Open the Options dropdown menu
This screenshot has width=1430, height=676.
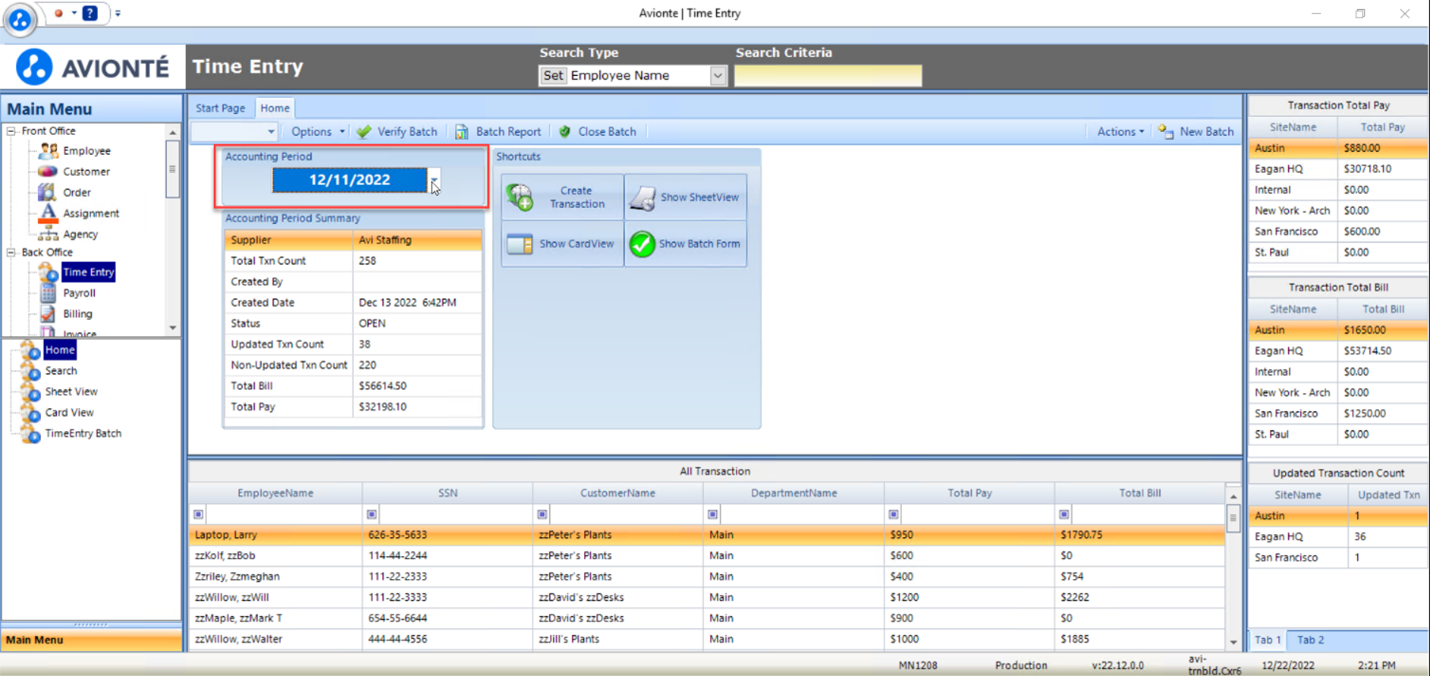pyautogui.click(x=318, y=132)
